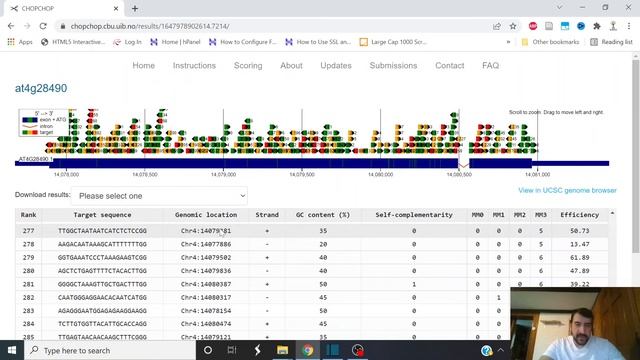Close the CHOPCHOP tab
This screenshot has height=360, width=640.
(x=116, y=8)
